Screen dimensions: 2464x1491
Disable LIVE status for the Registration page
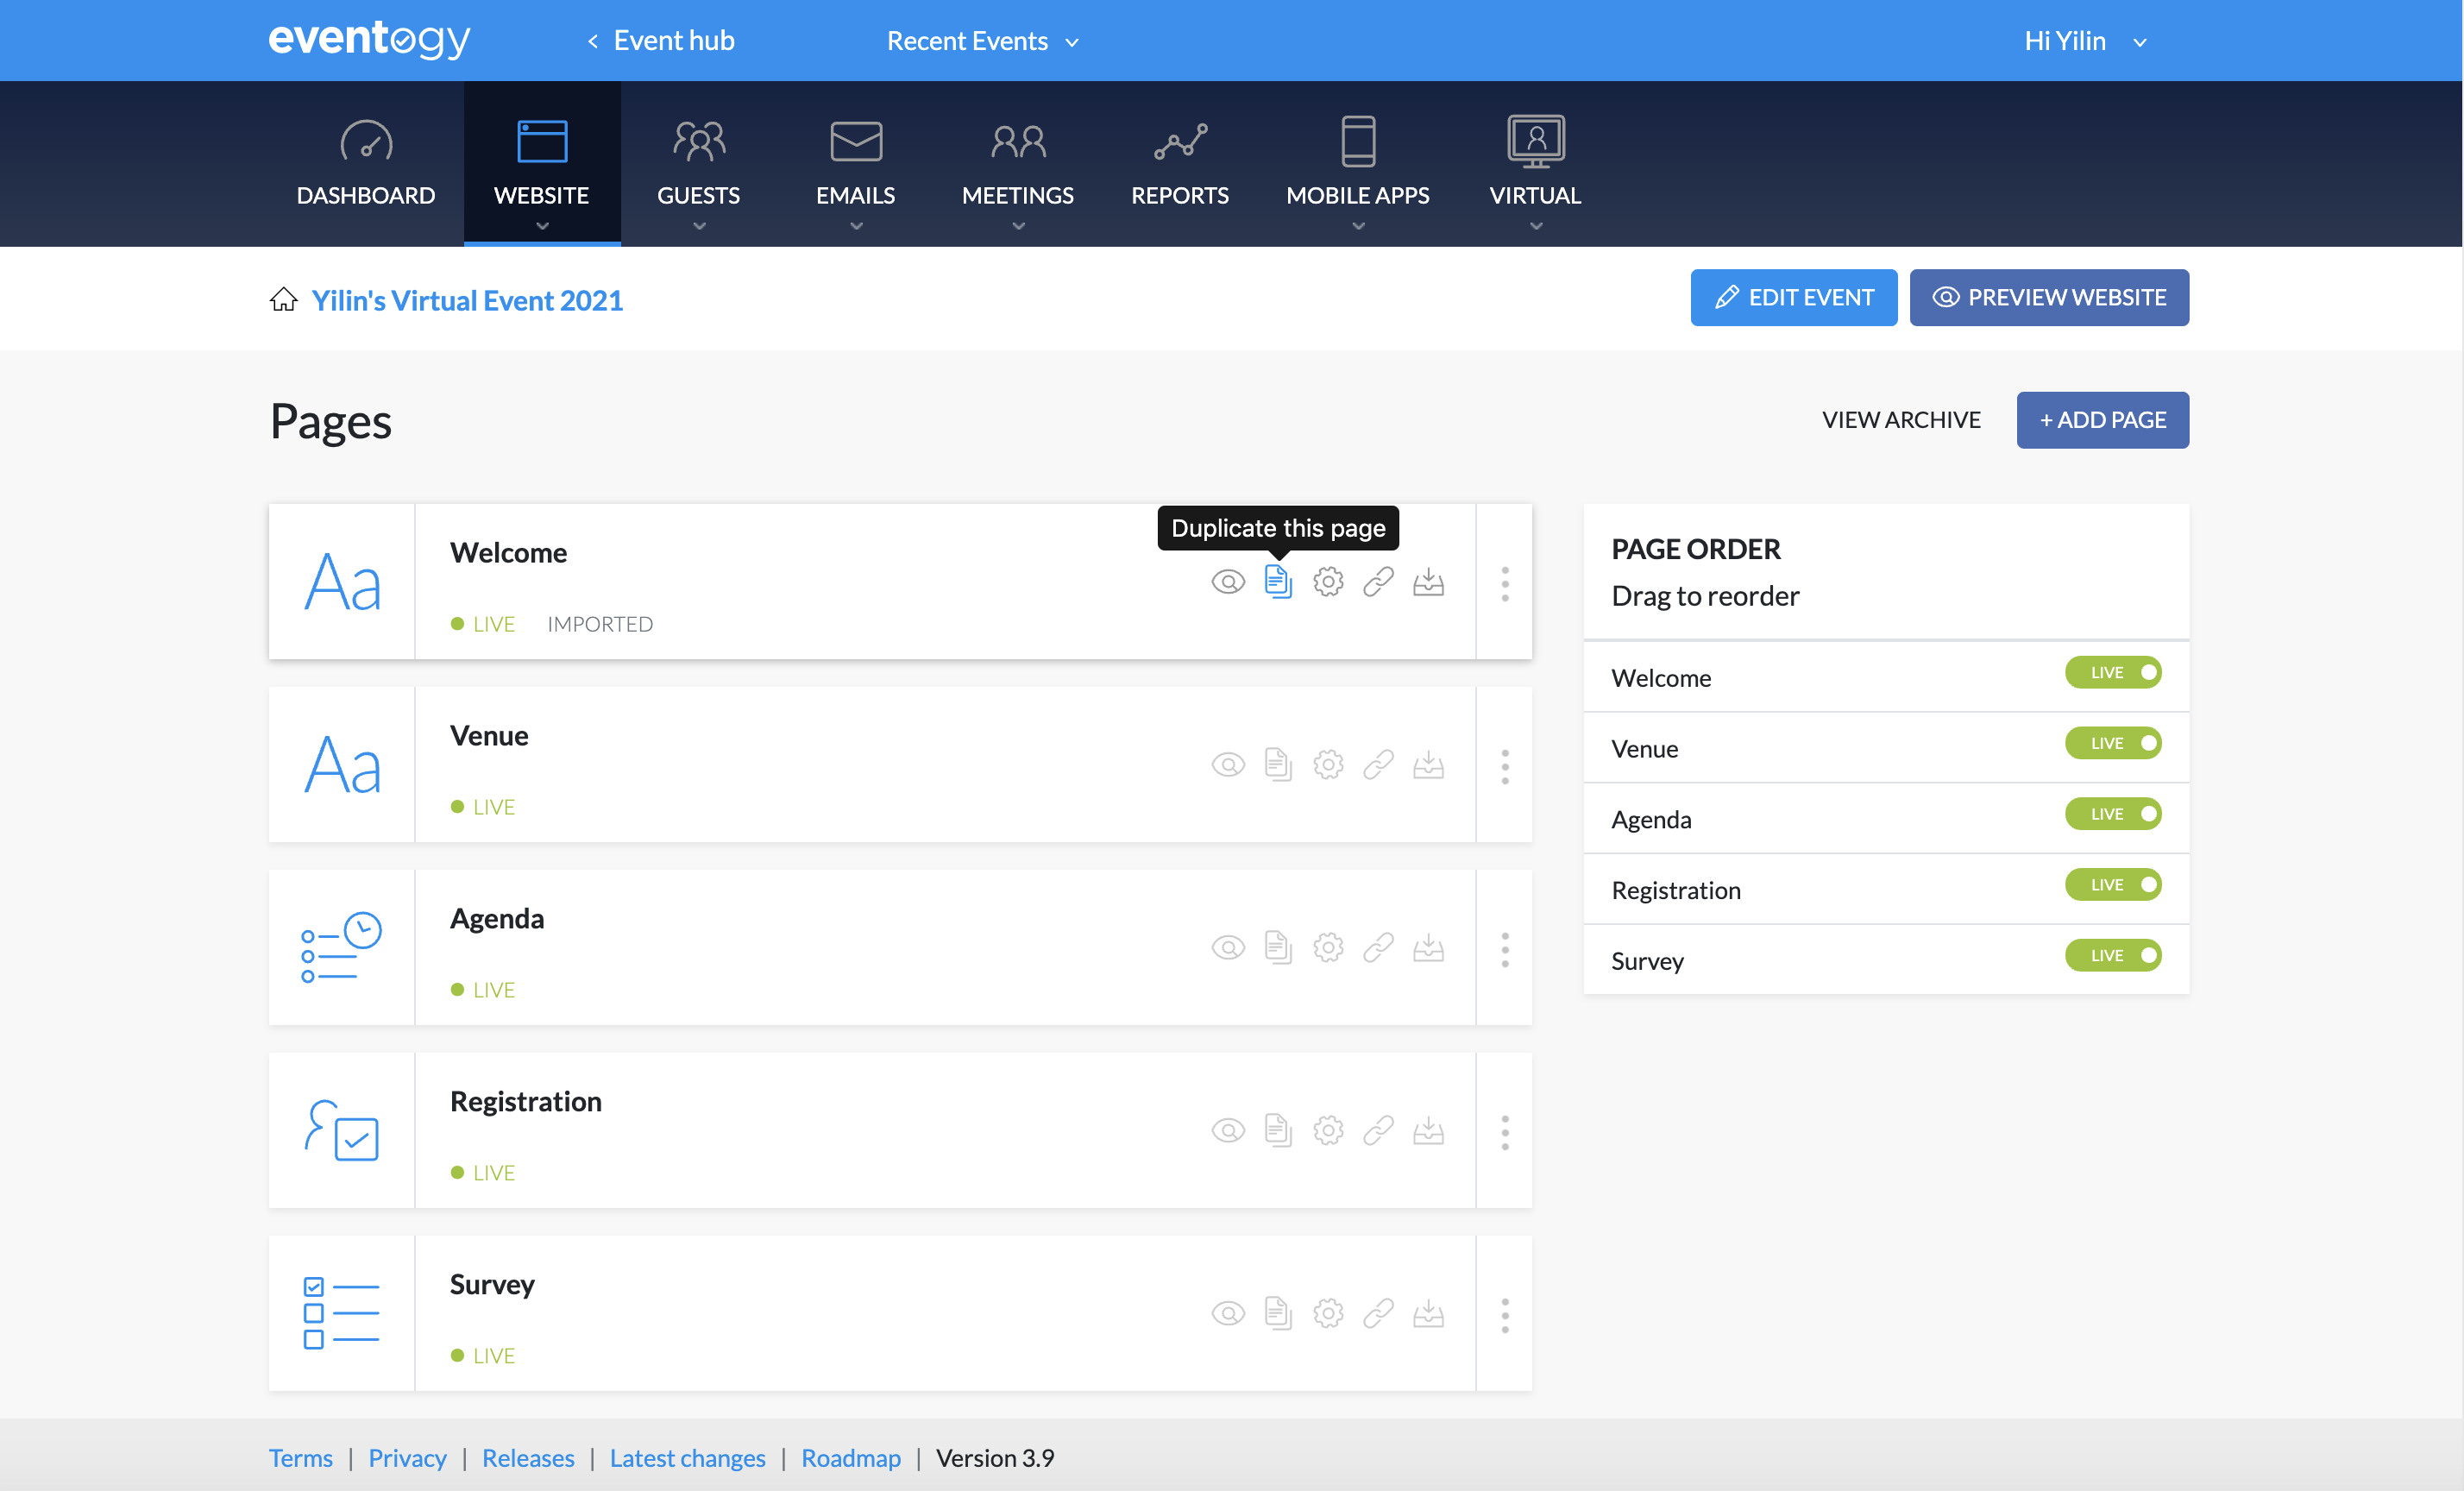coord(2113,884)
